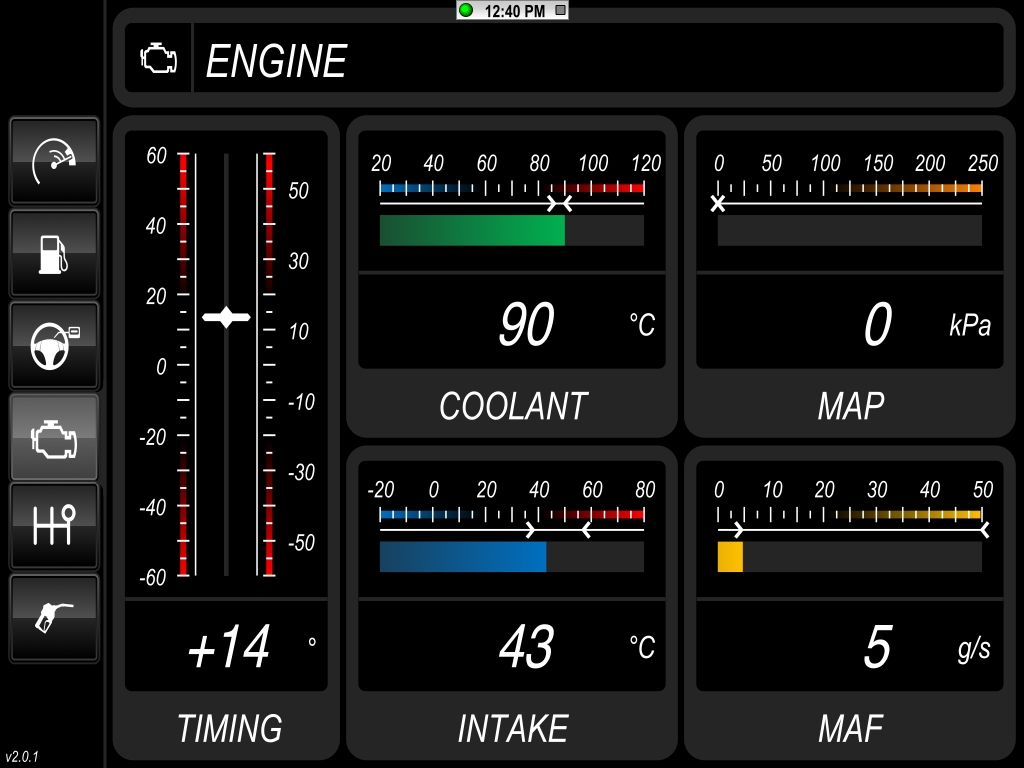The height and width of the screenshot is (768, 1024).
Task: Click the ENGINE title text
Action: (x=276, y=62)
